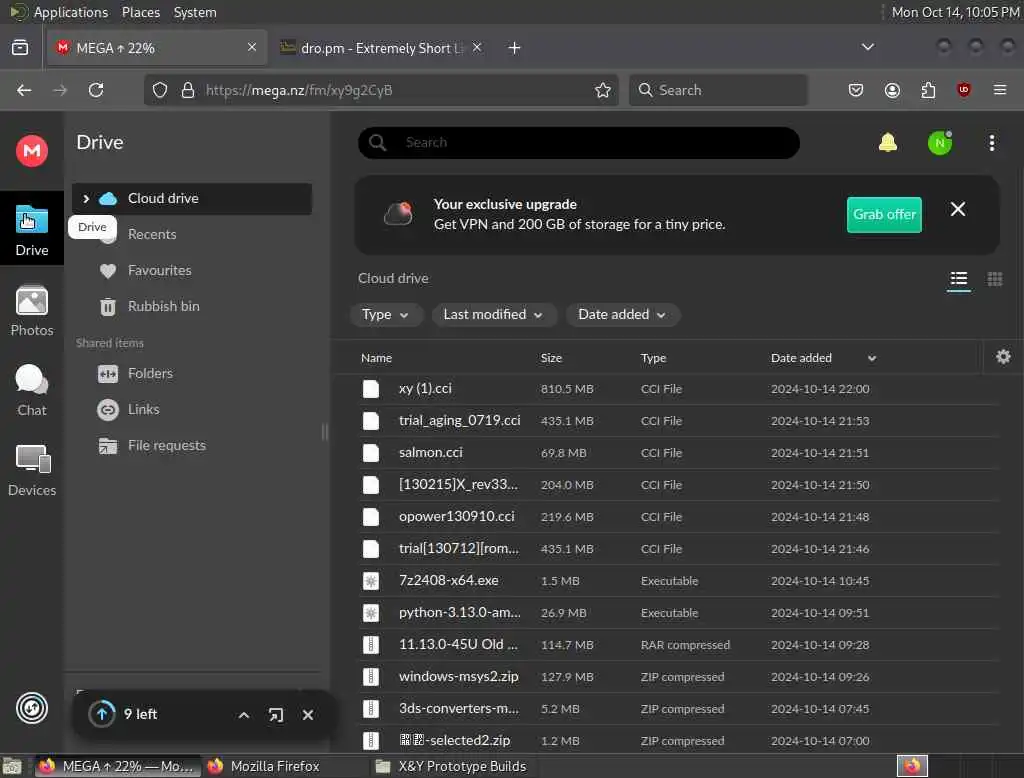Viewport: 1024px width, 778px height.
Task: Open the Places menu
Action: point(140,12)
